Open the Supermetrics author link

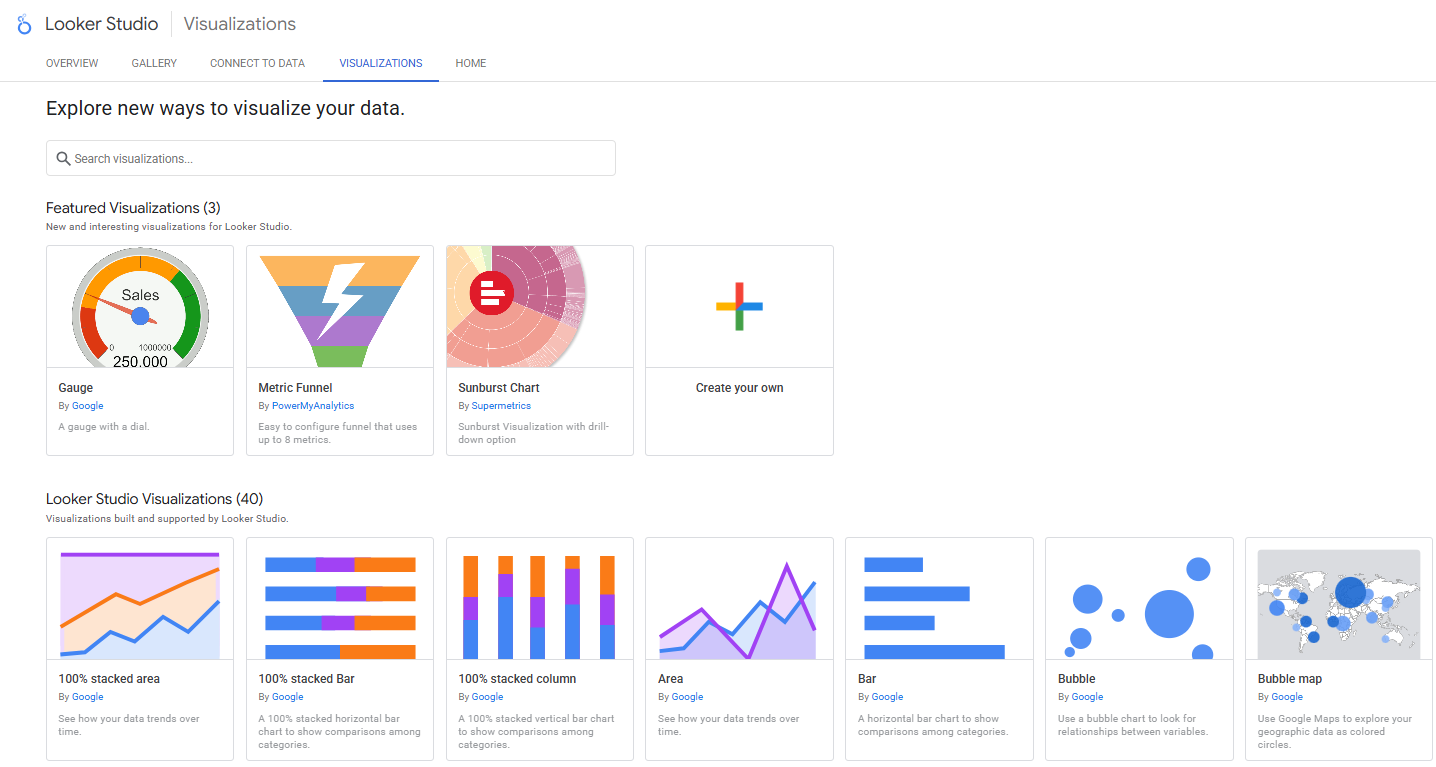501,406
